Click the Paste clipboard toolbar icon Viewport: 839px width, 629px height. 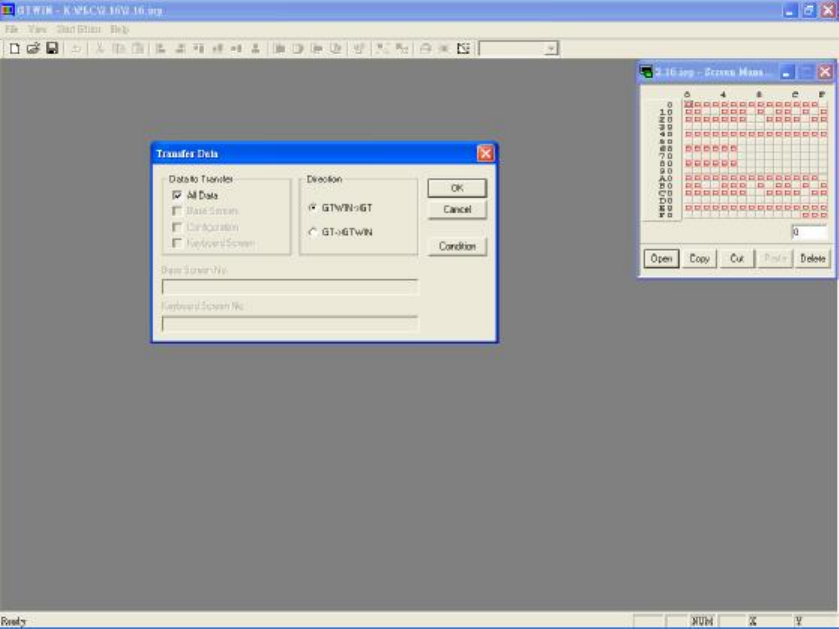[x=138, y=49]
